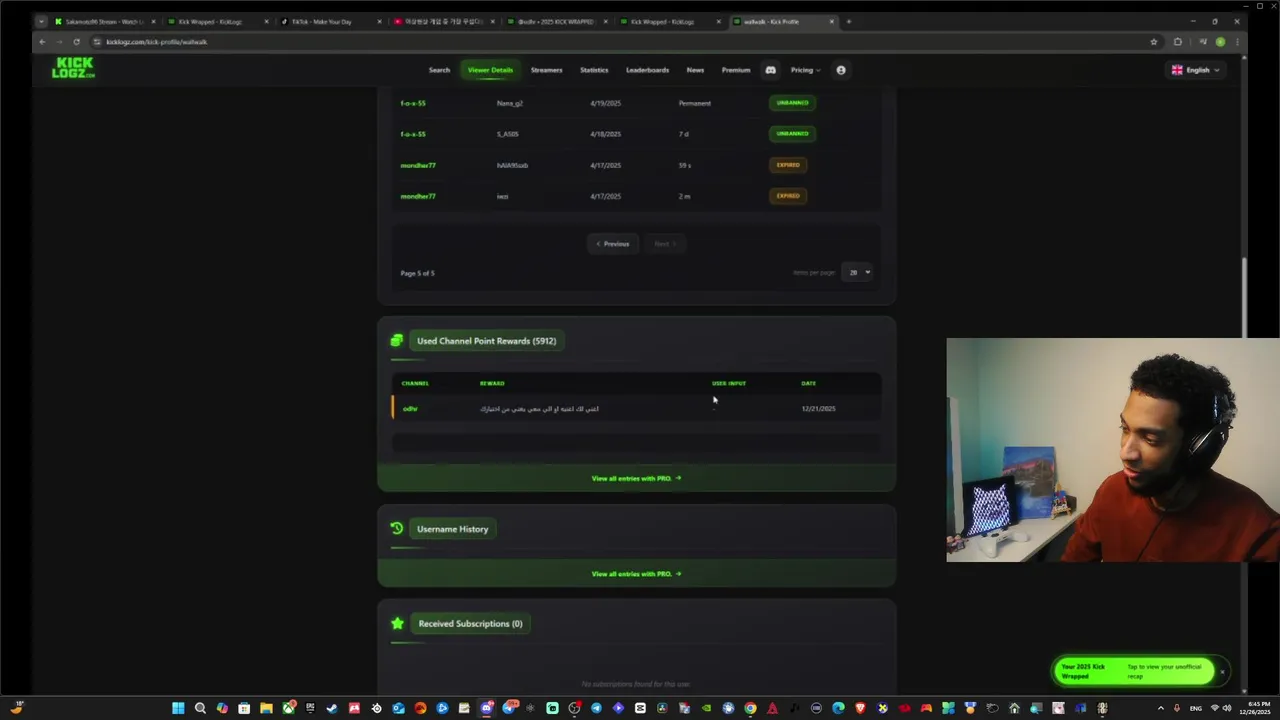Open the browser three-dot menu
The width and height of the screenshot is (1280, 720).
(x=1238, y=42)
